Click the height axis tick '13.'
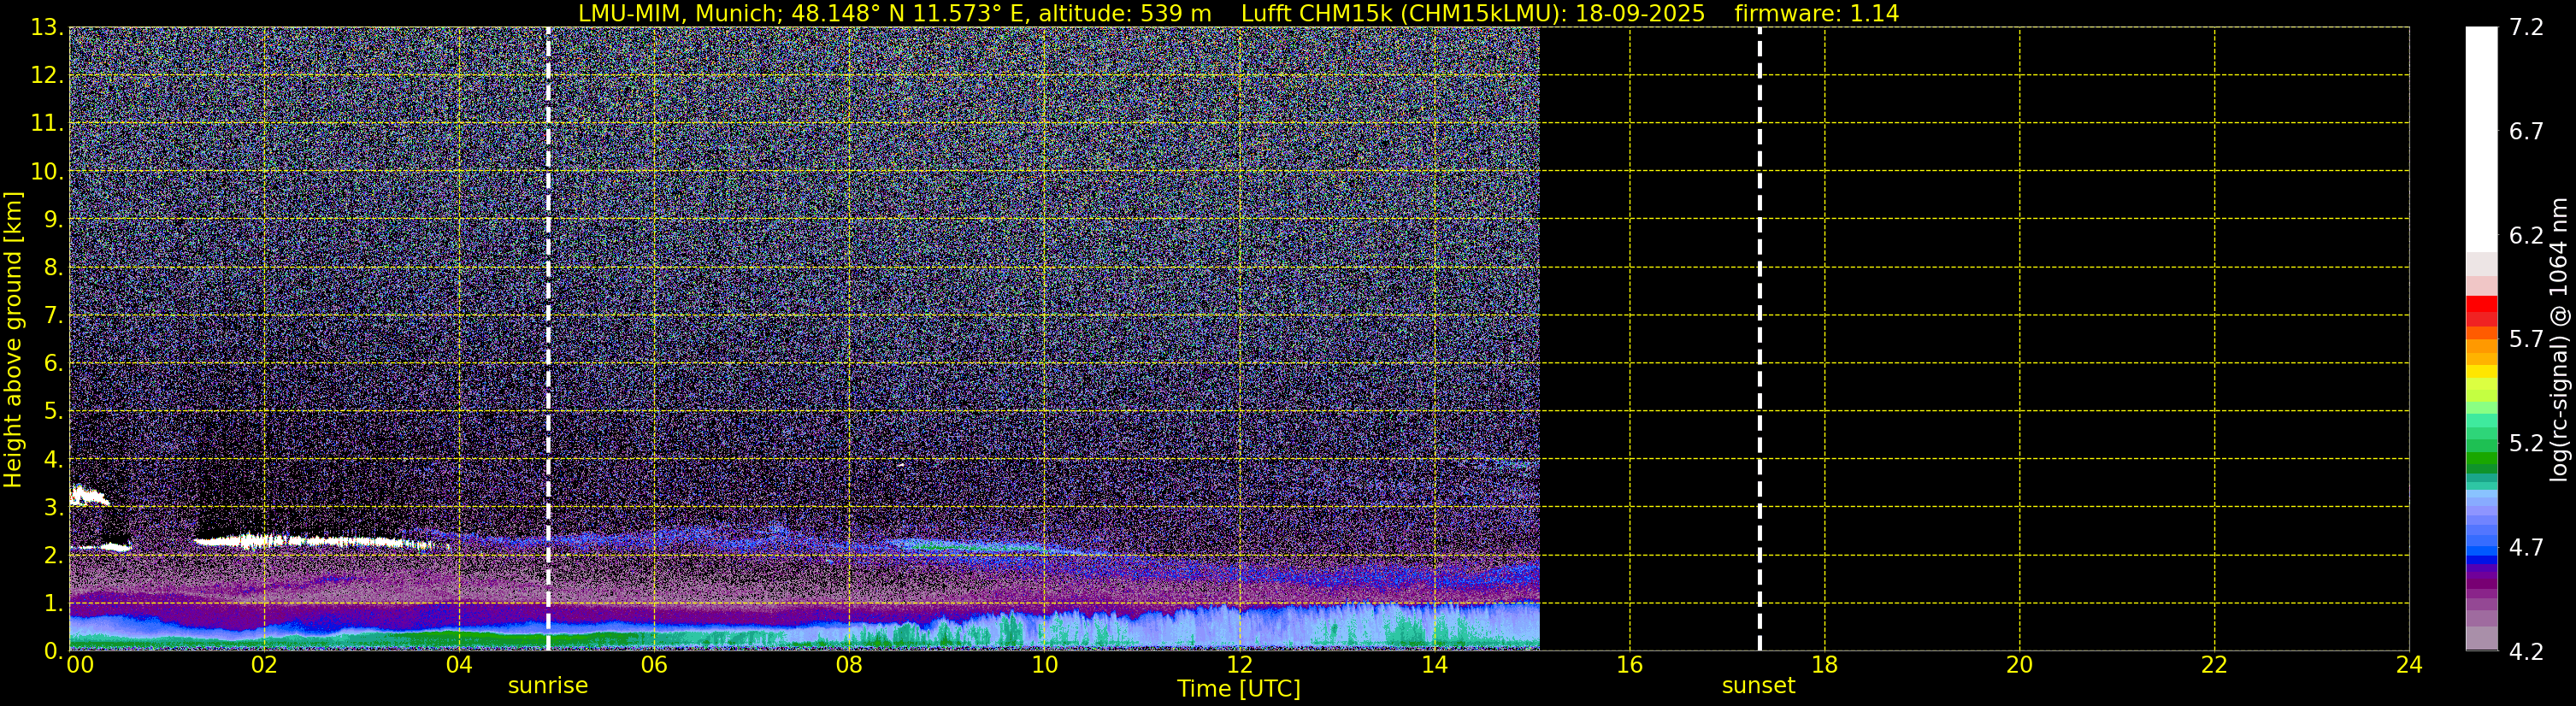The height and width of the screenshot is (706, 2576). click(47, 28)
